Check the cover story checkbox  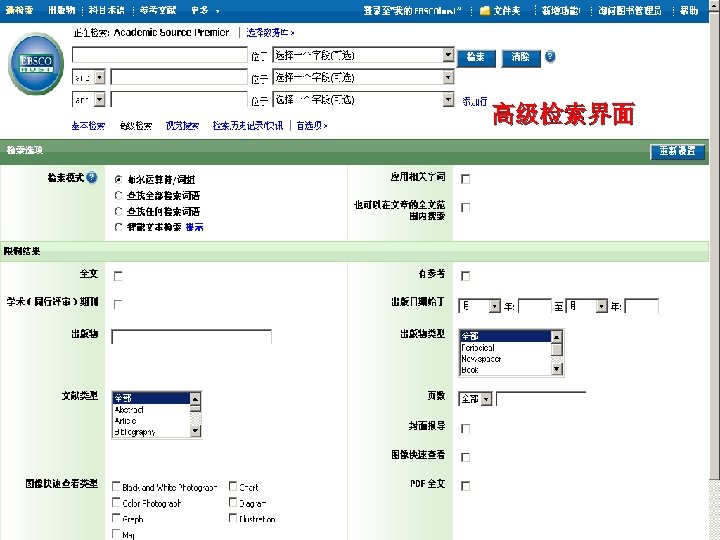(x=466, y=428)
